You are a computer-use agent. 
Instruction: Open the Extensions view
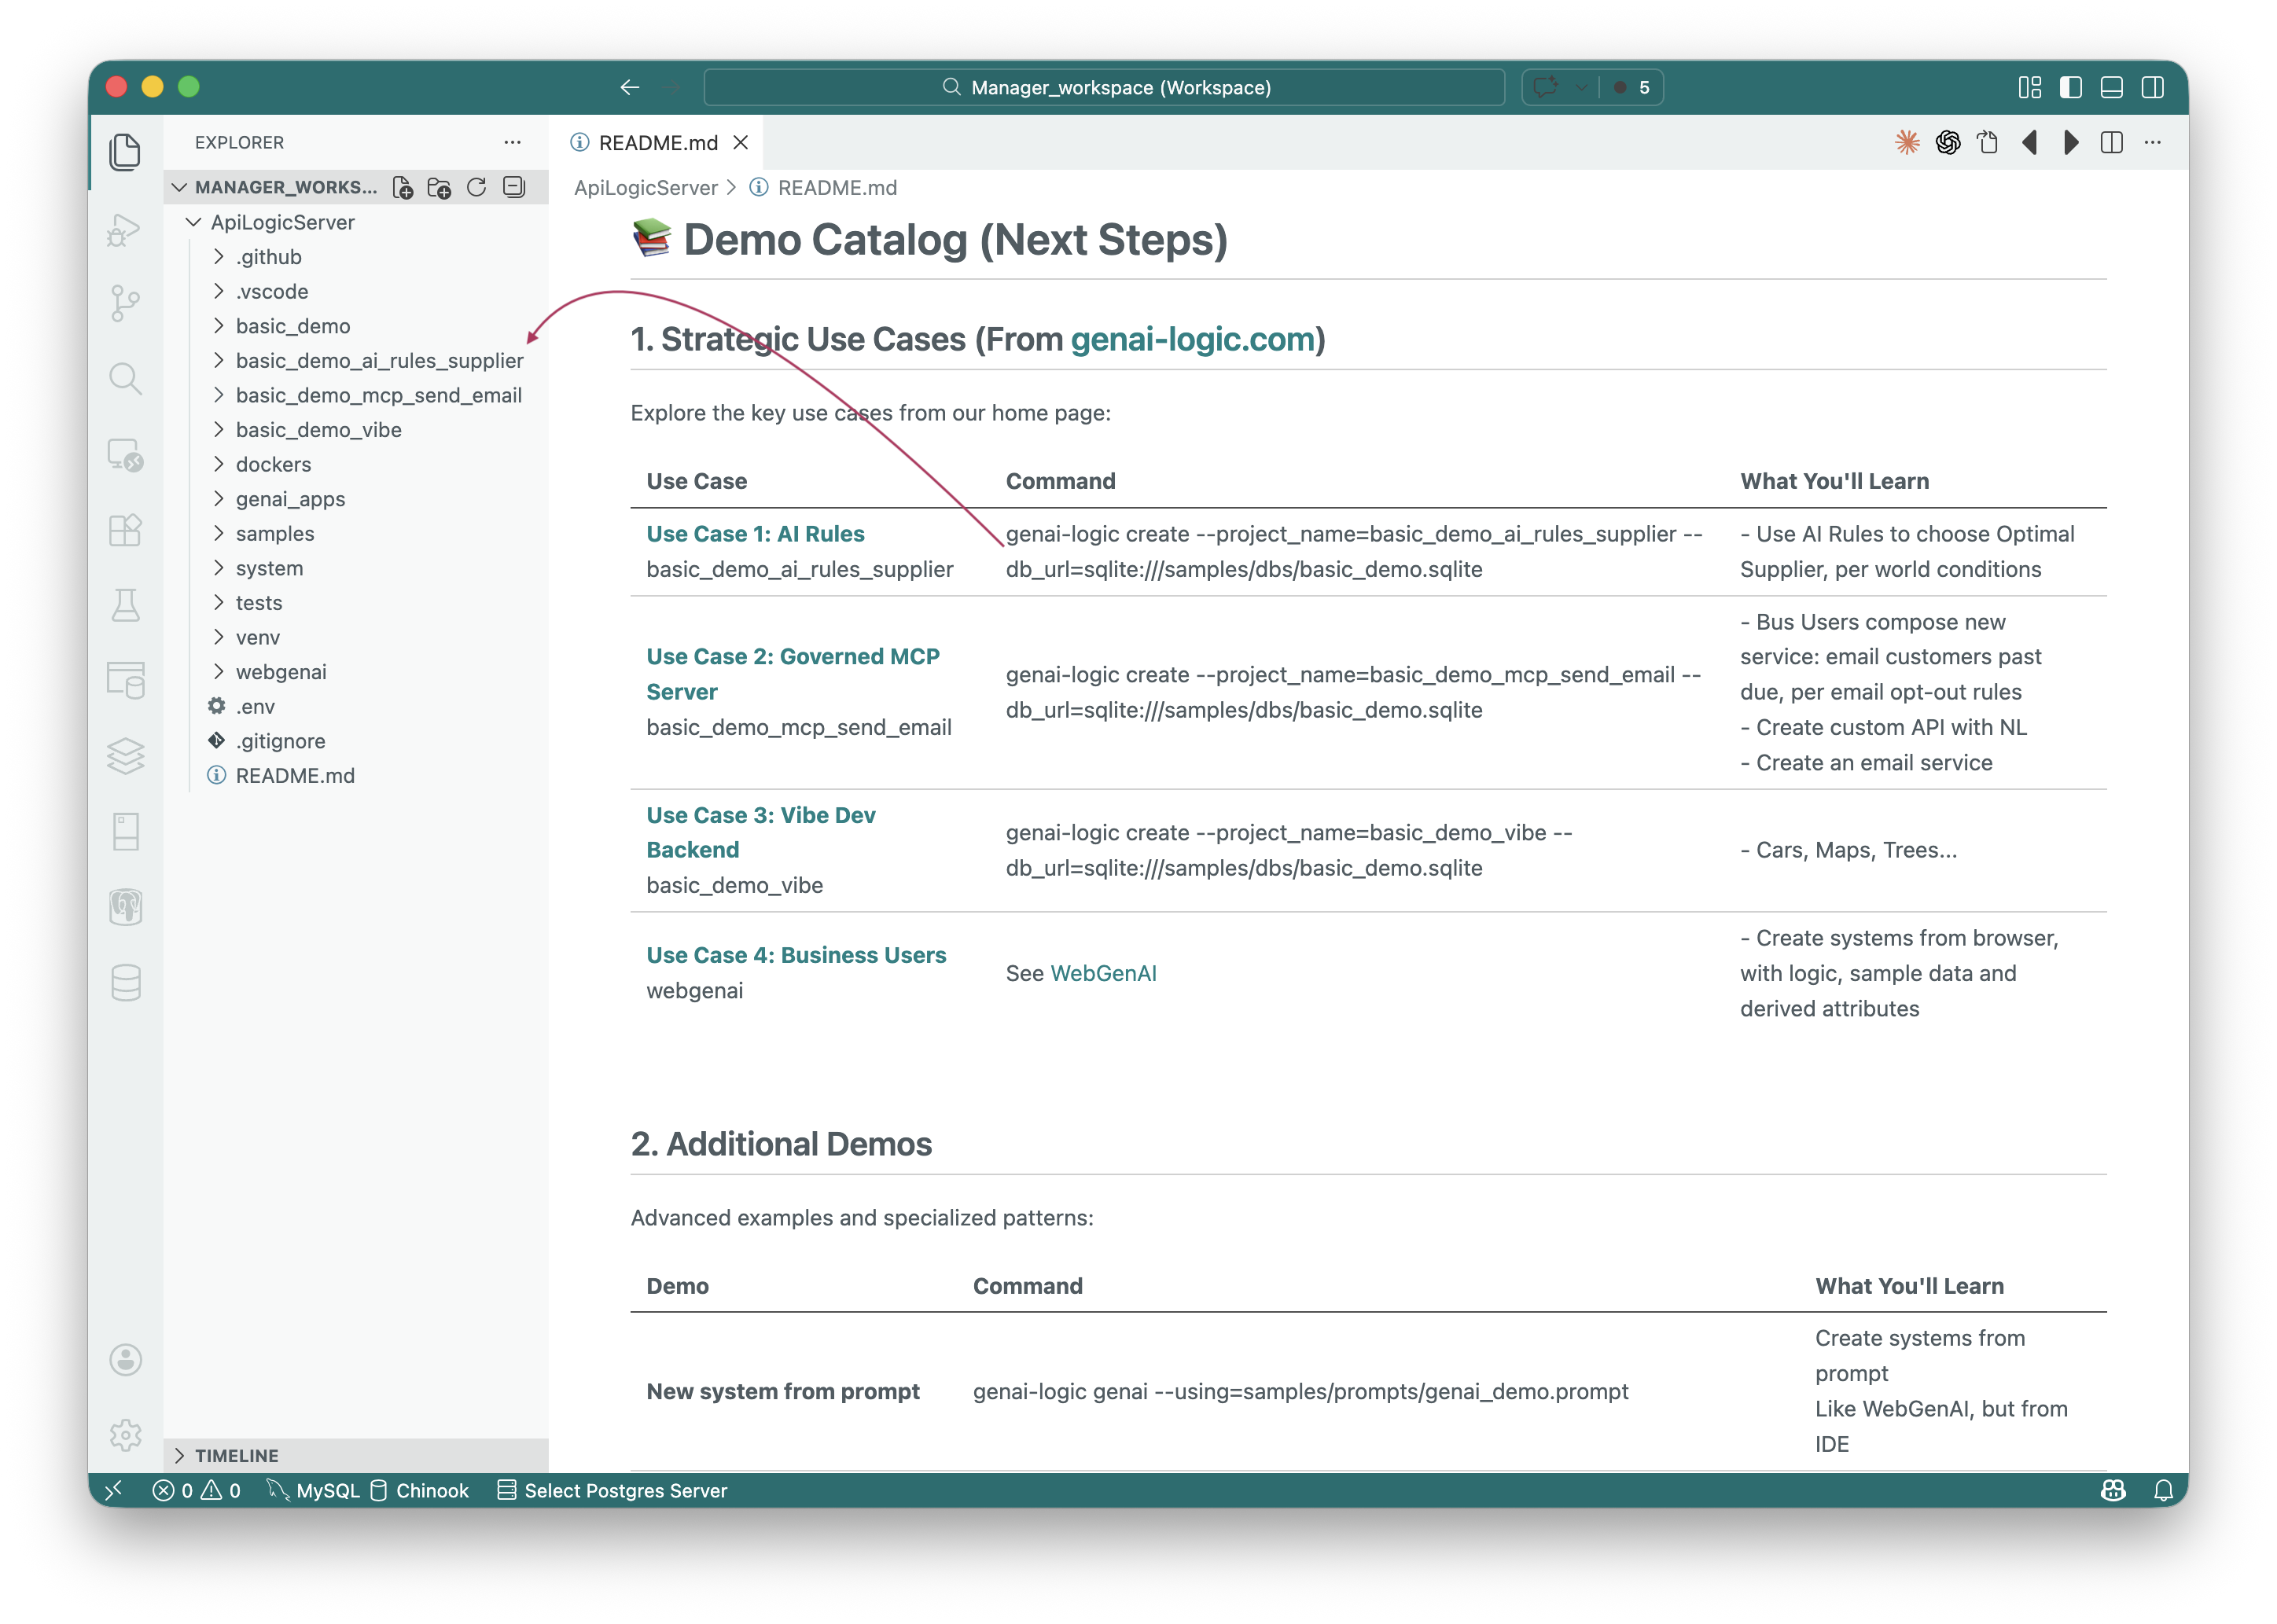click(125, 529)
